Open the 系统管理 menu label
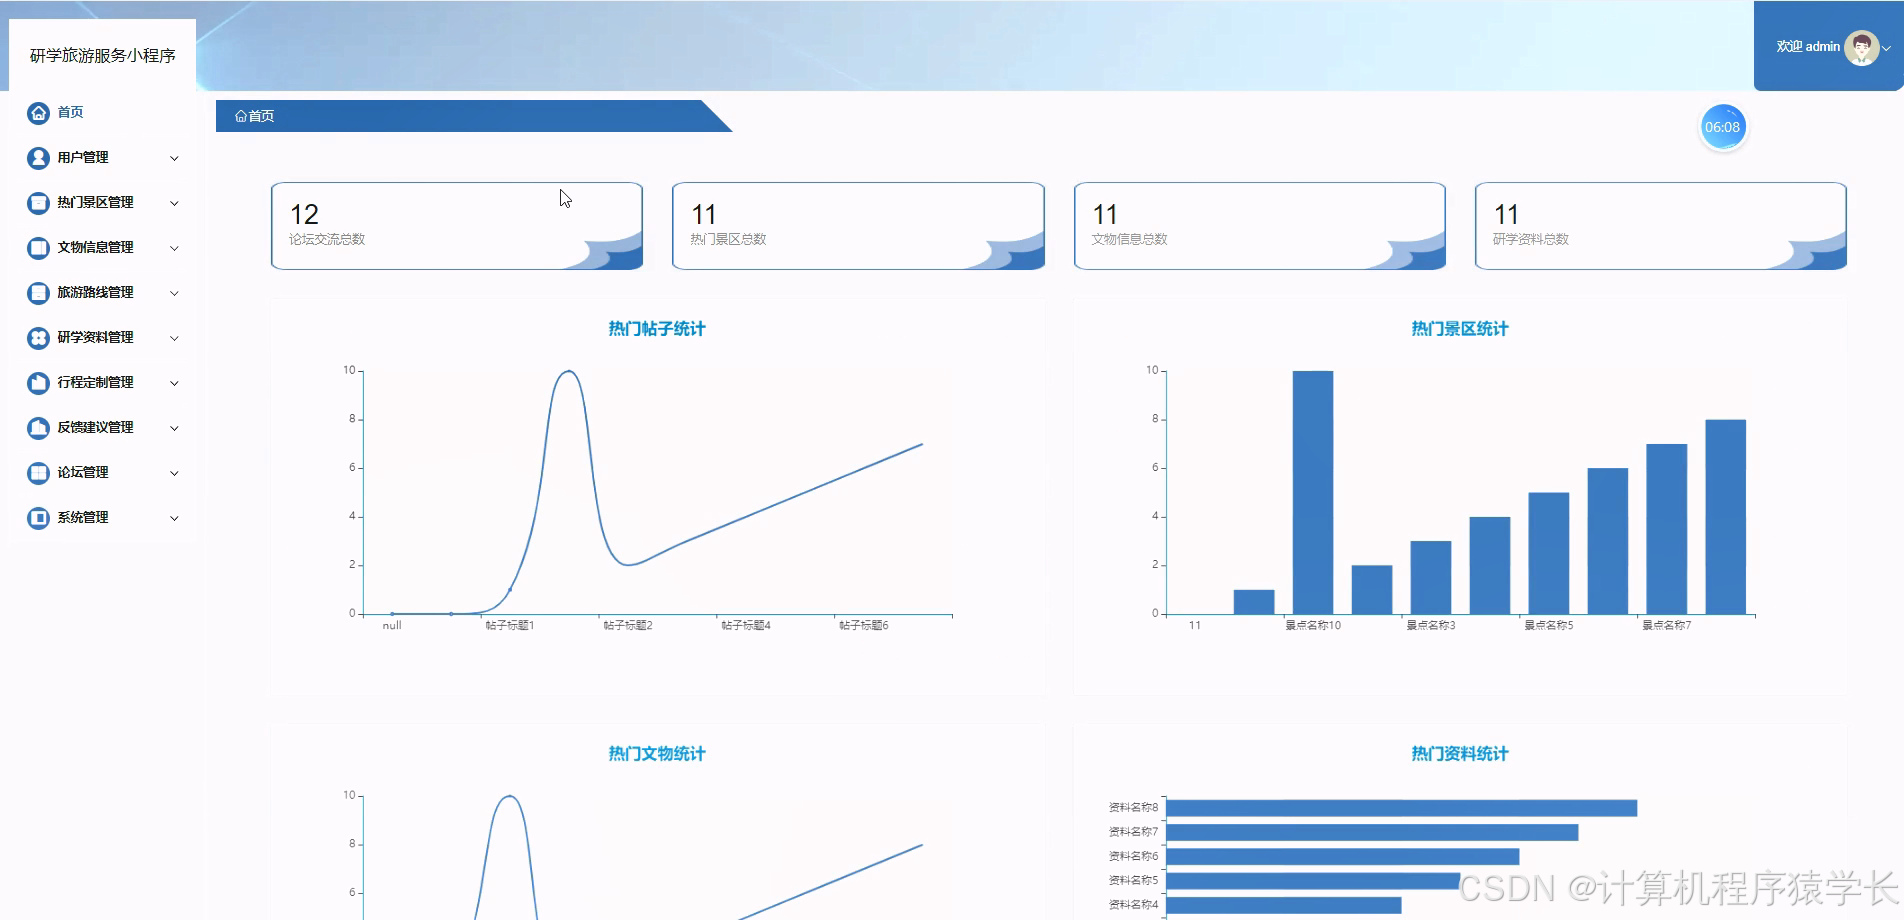The height and width of the screenshot is (920, 1904). tap(83, 518)
